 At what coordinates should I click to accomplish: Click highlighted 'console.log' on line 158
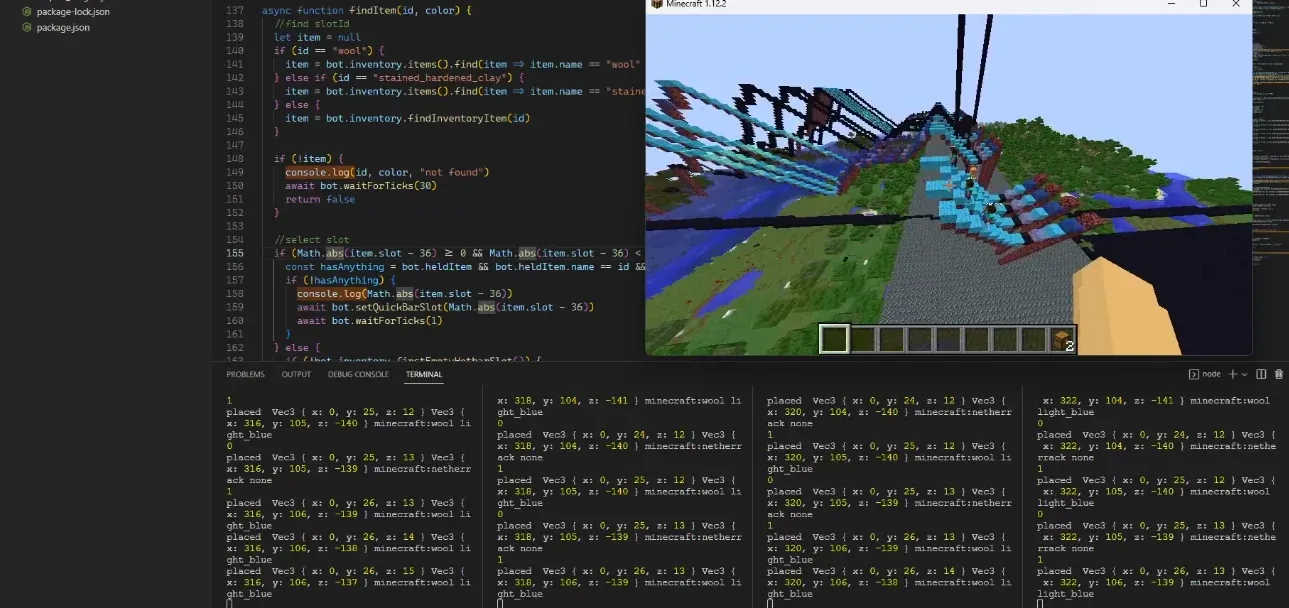[329, 294]
